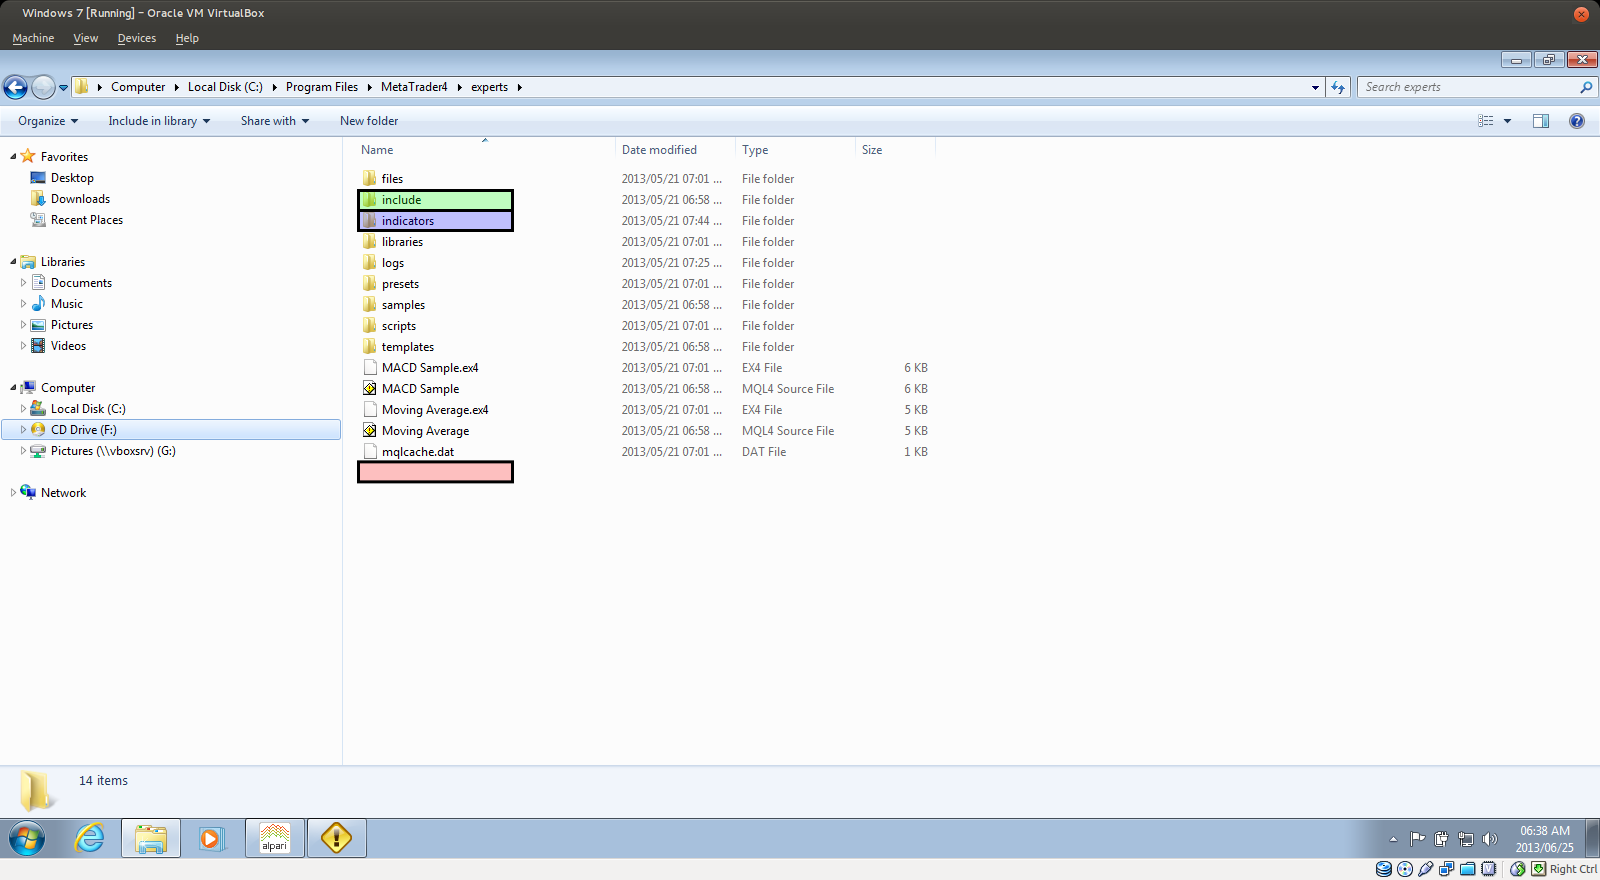This screenshot has height=880, width=1600.
Task: Click the Back navigation arrow button
Action: pos(15,88)
